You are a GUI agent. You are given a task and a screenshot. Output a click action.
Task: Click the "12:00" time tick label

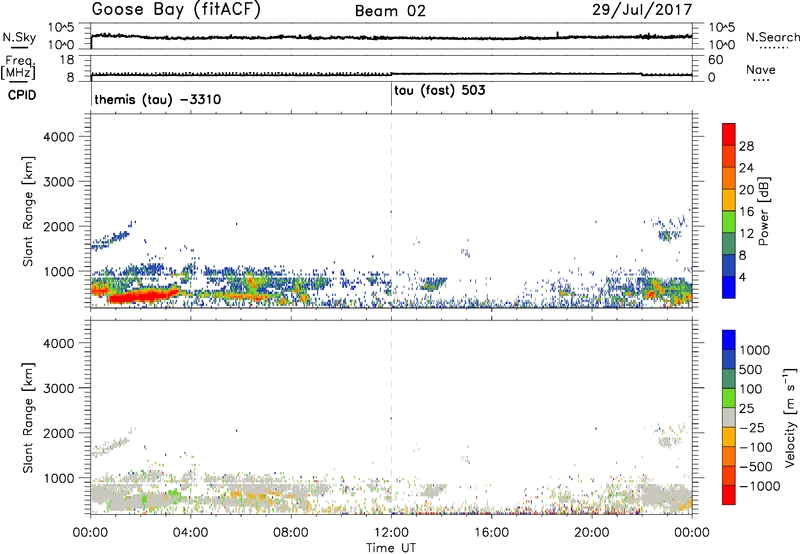391,533
